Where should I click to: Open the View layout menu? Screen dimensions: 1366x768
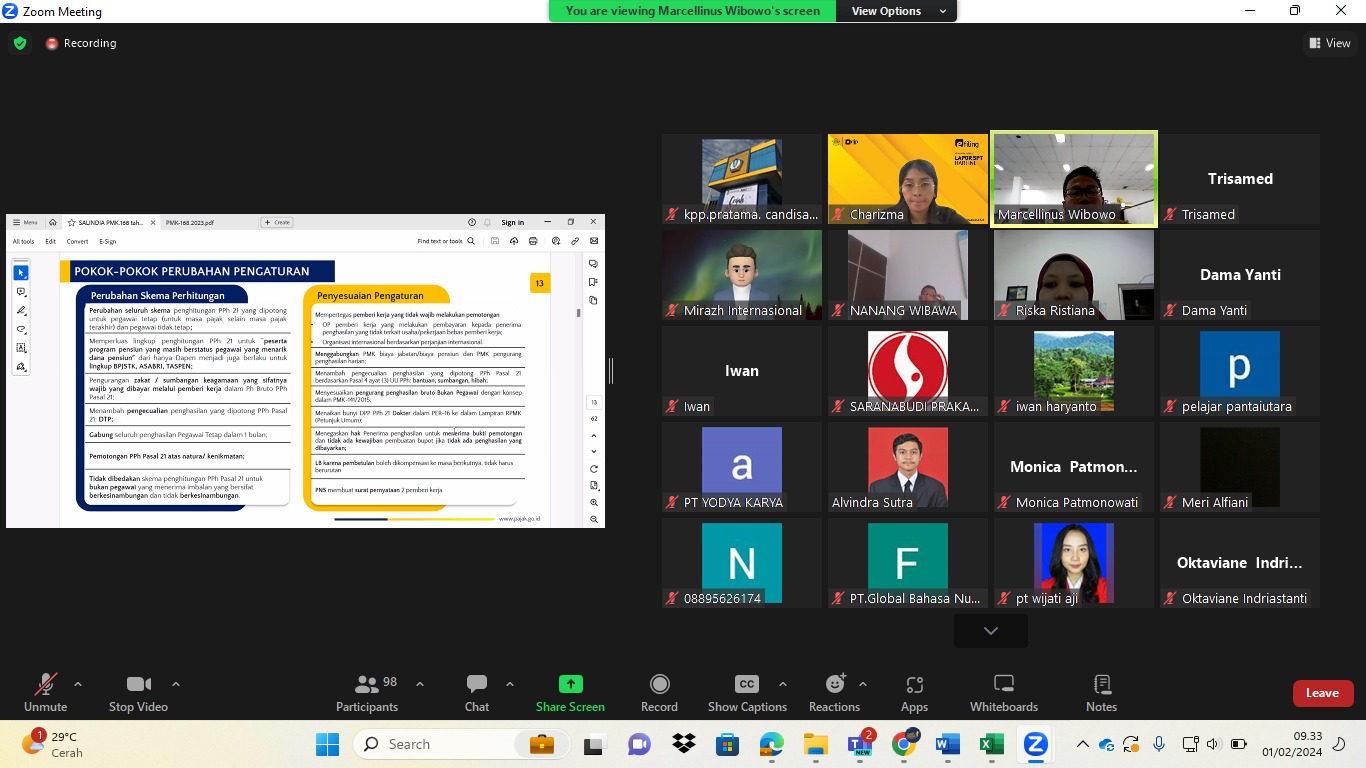pos(1330,43)
